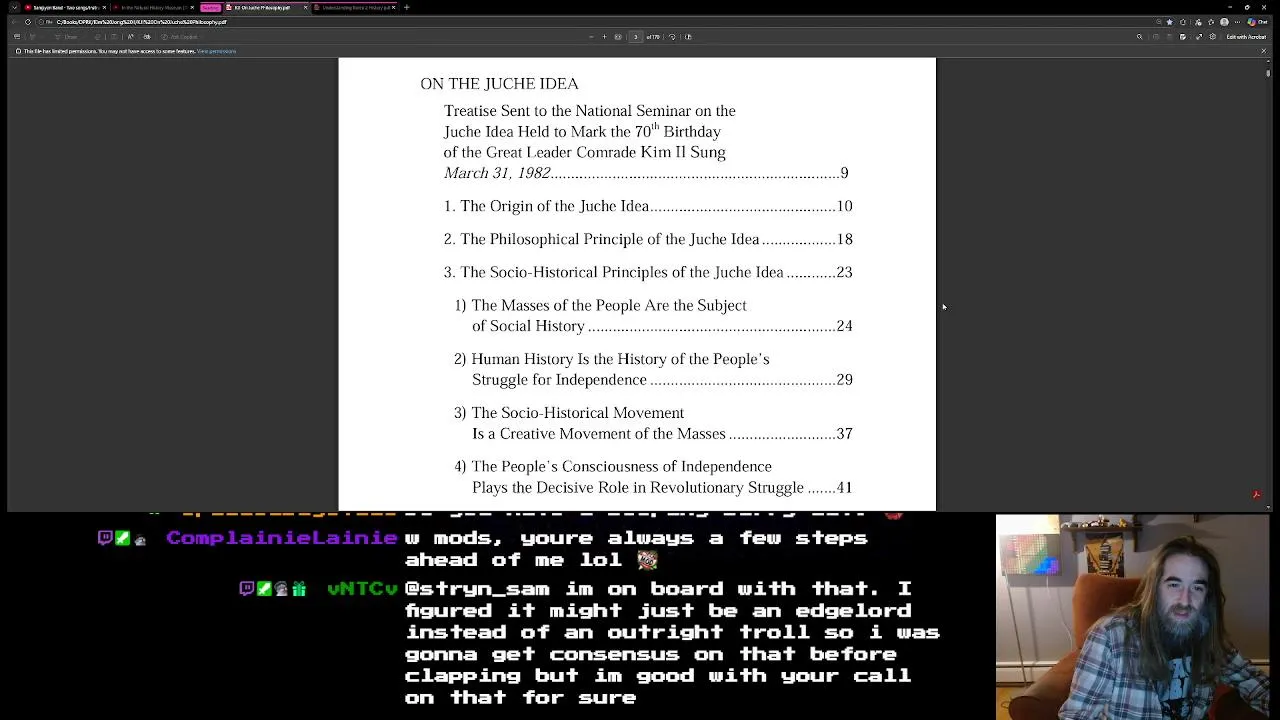Click ComplainieLainie username in chat overlay
Viewport: 1280px width, 720px height.
coord(281,538)
